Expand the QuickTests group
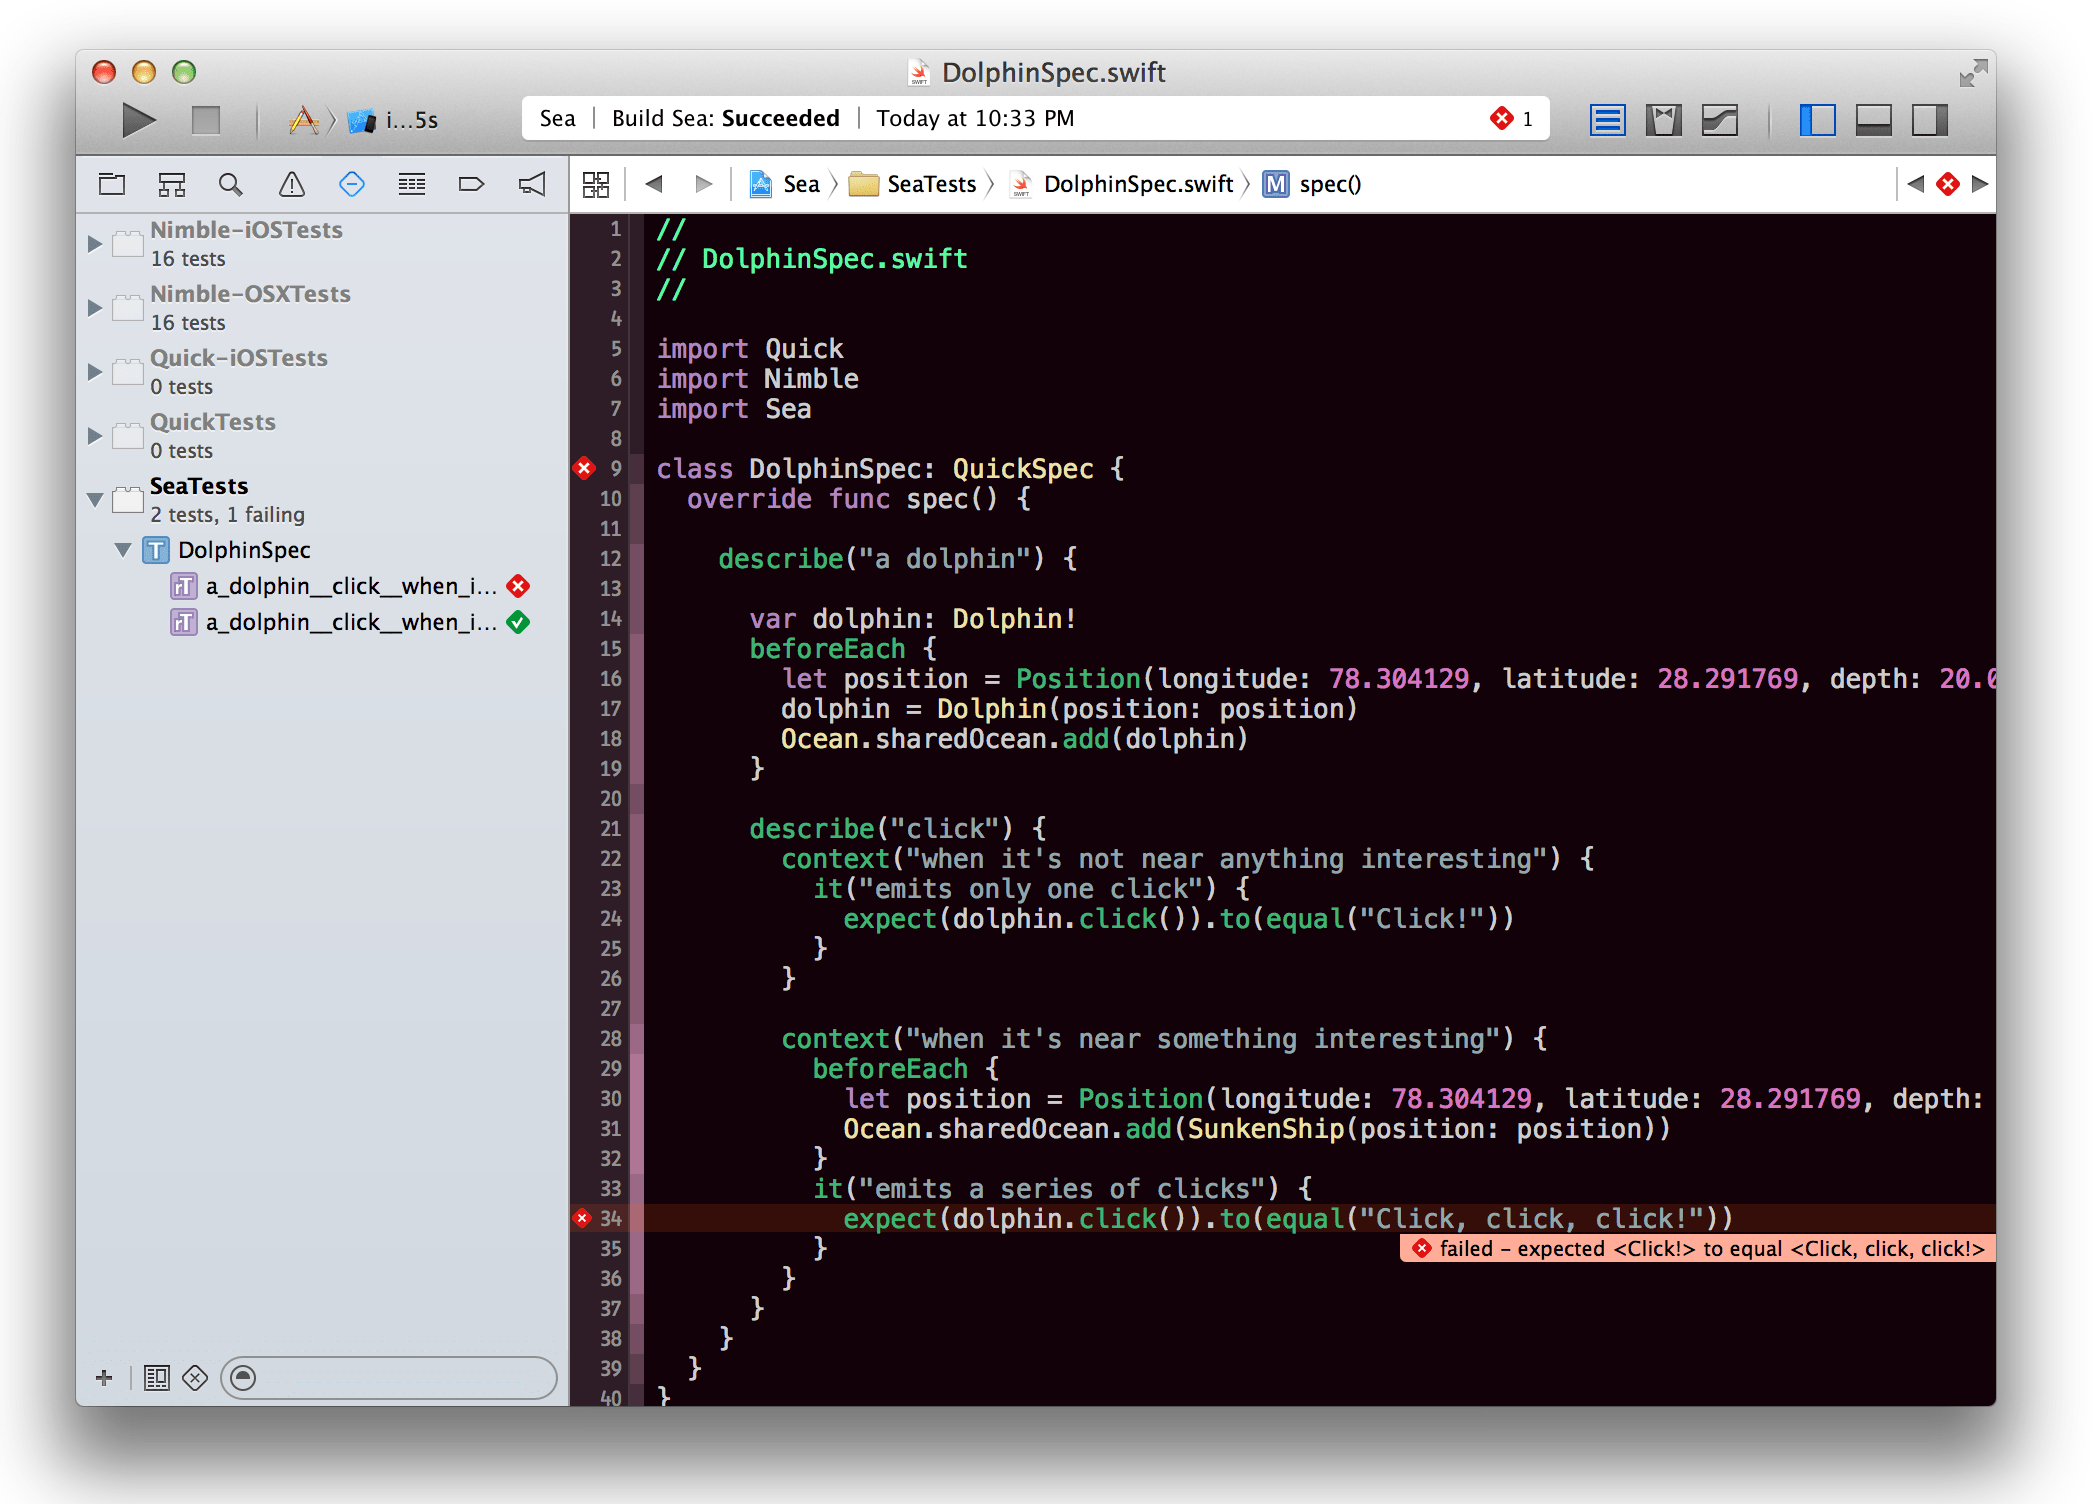 95,435
